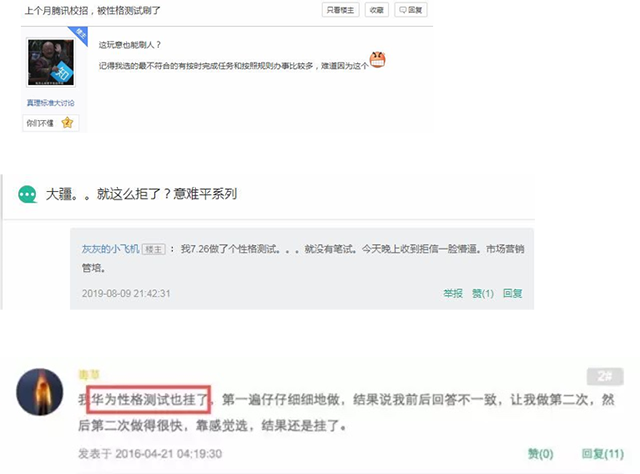Image resolution: width=640 pixels, height=474 pixels.
Task: Open the 灰灰的小飞机 username link
Action: [111, 249]
